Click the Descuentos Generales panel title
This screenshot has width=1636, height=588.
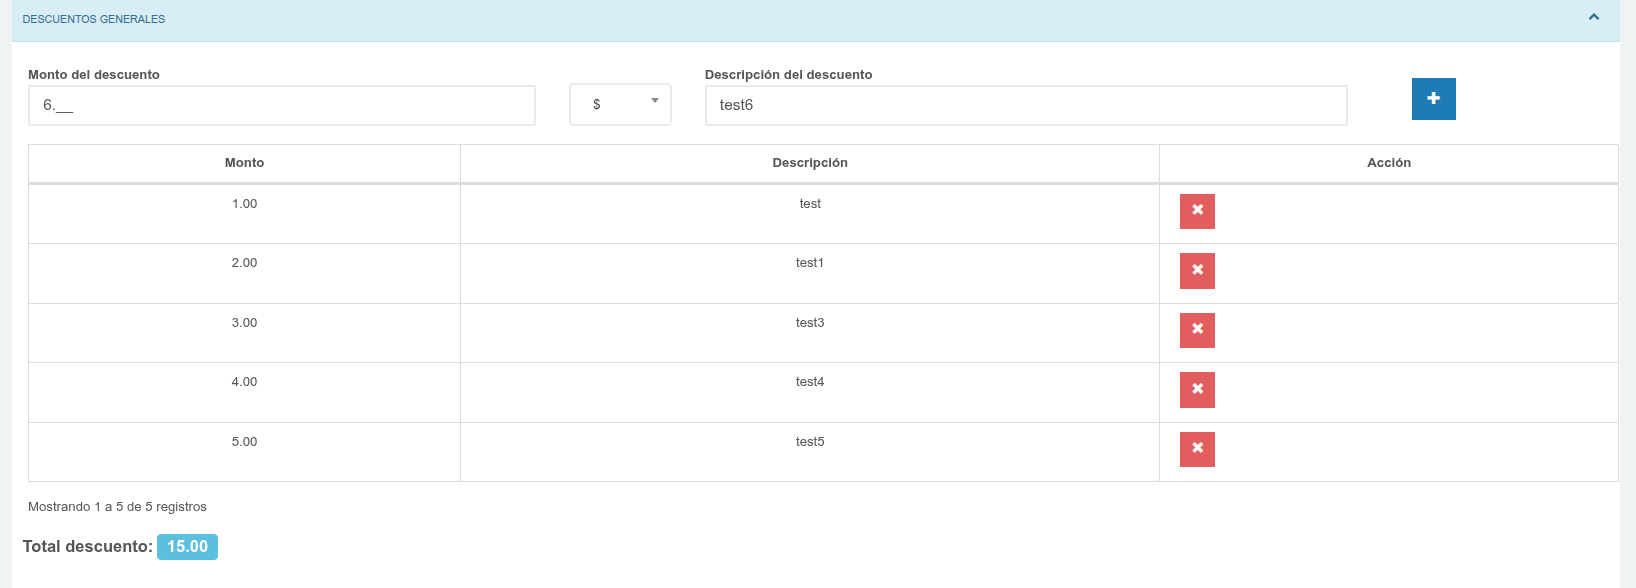pyautogui.click(x=94, y=19)
